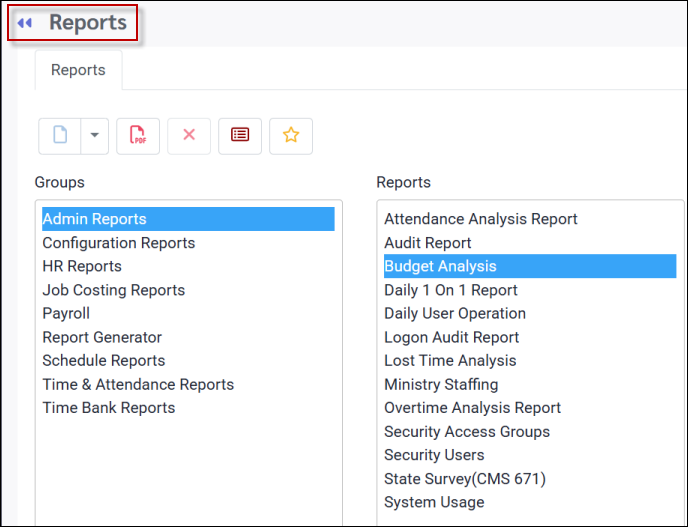Switch to the Reports tab
Viewport: 688px width, 527px height.
pos(79,70)
